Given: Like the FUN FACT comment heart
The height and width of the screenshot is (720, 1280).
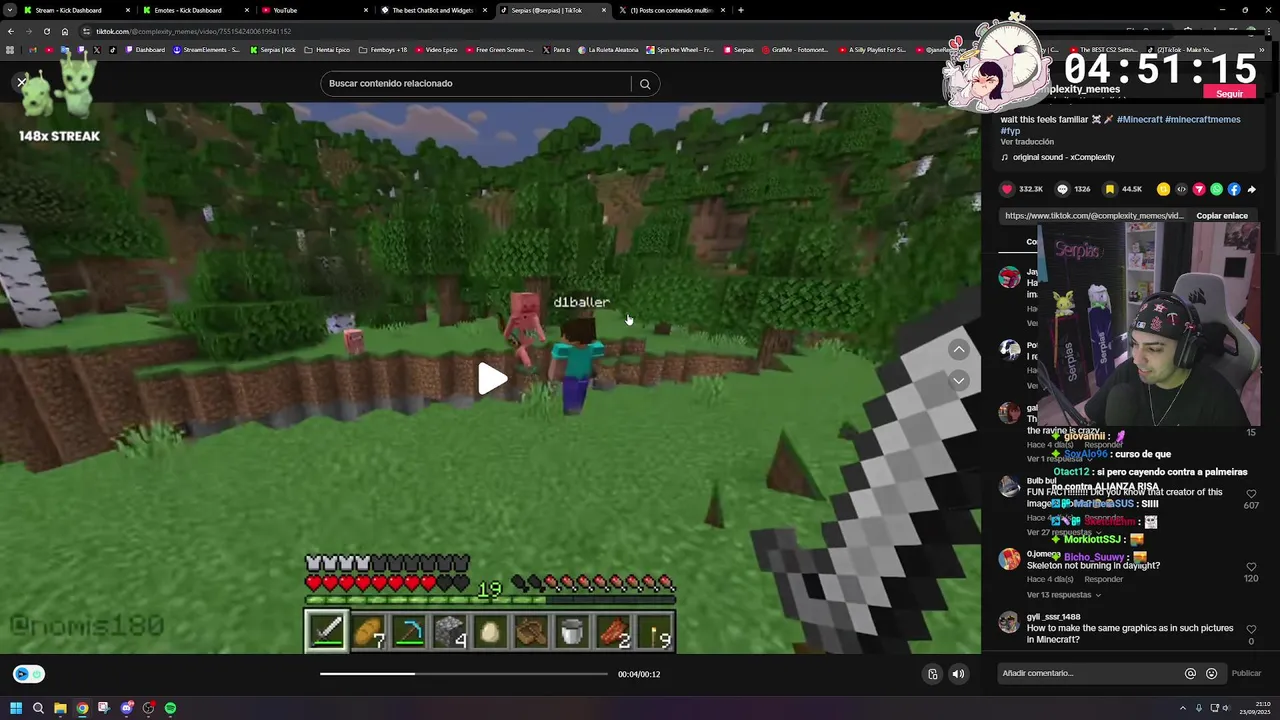Looking at the screenshot, I should (1251, 494).
